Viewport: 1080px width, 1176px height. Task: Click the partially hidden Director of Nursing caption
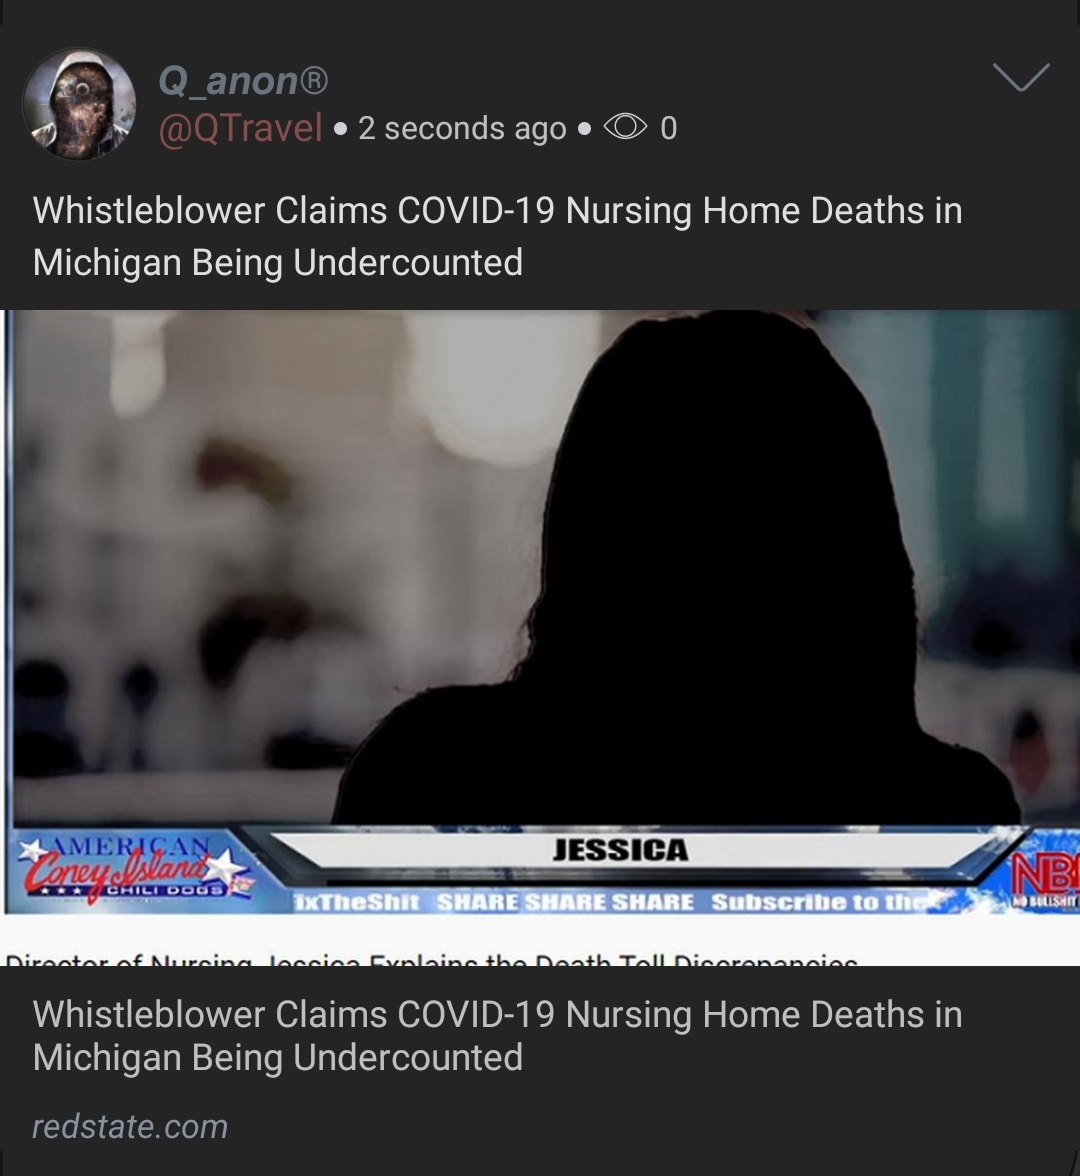pyautogui.click(x=431, y=959)
